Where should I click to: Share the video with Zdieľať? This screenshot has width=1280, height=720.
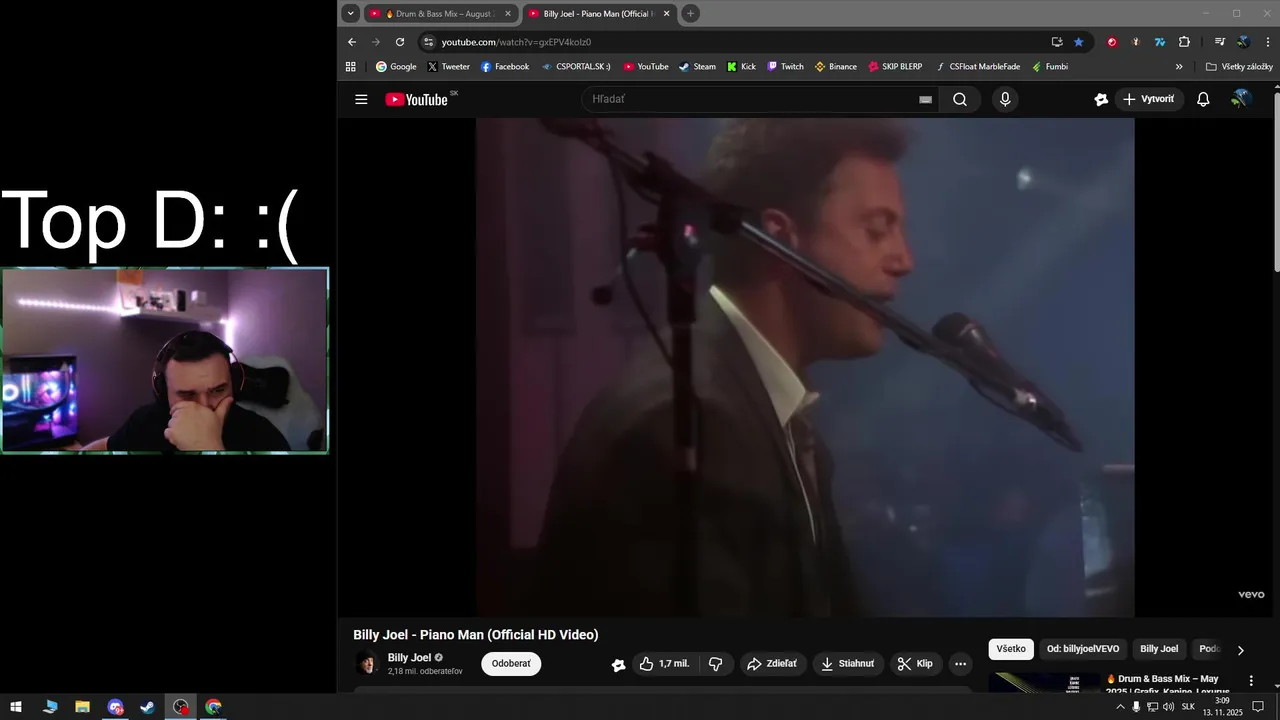pyautogui.click(x=772, y=664)
